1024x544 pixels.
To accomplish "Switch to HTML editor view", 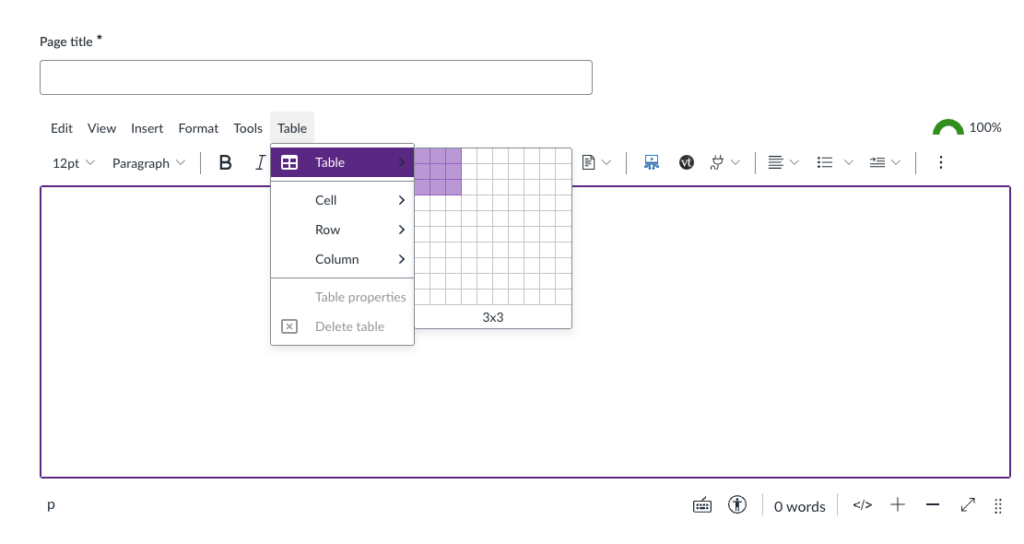I will (862, 505).
